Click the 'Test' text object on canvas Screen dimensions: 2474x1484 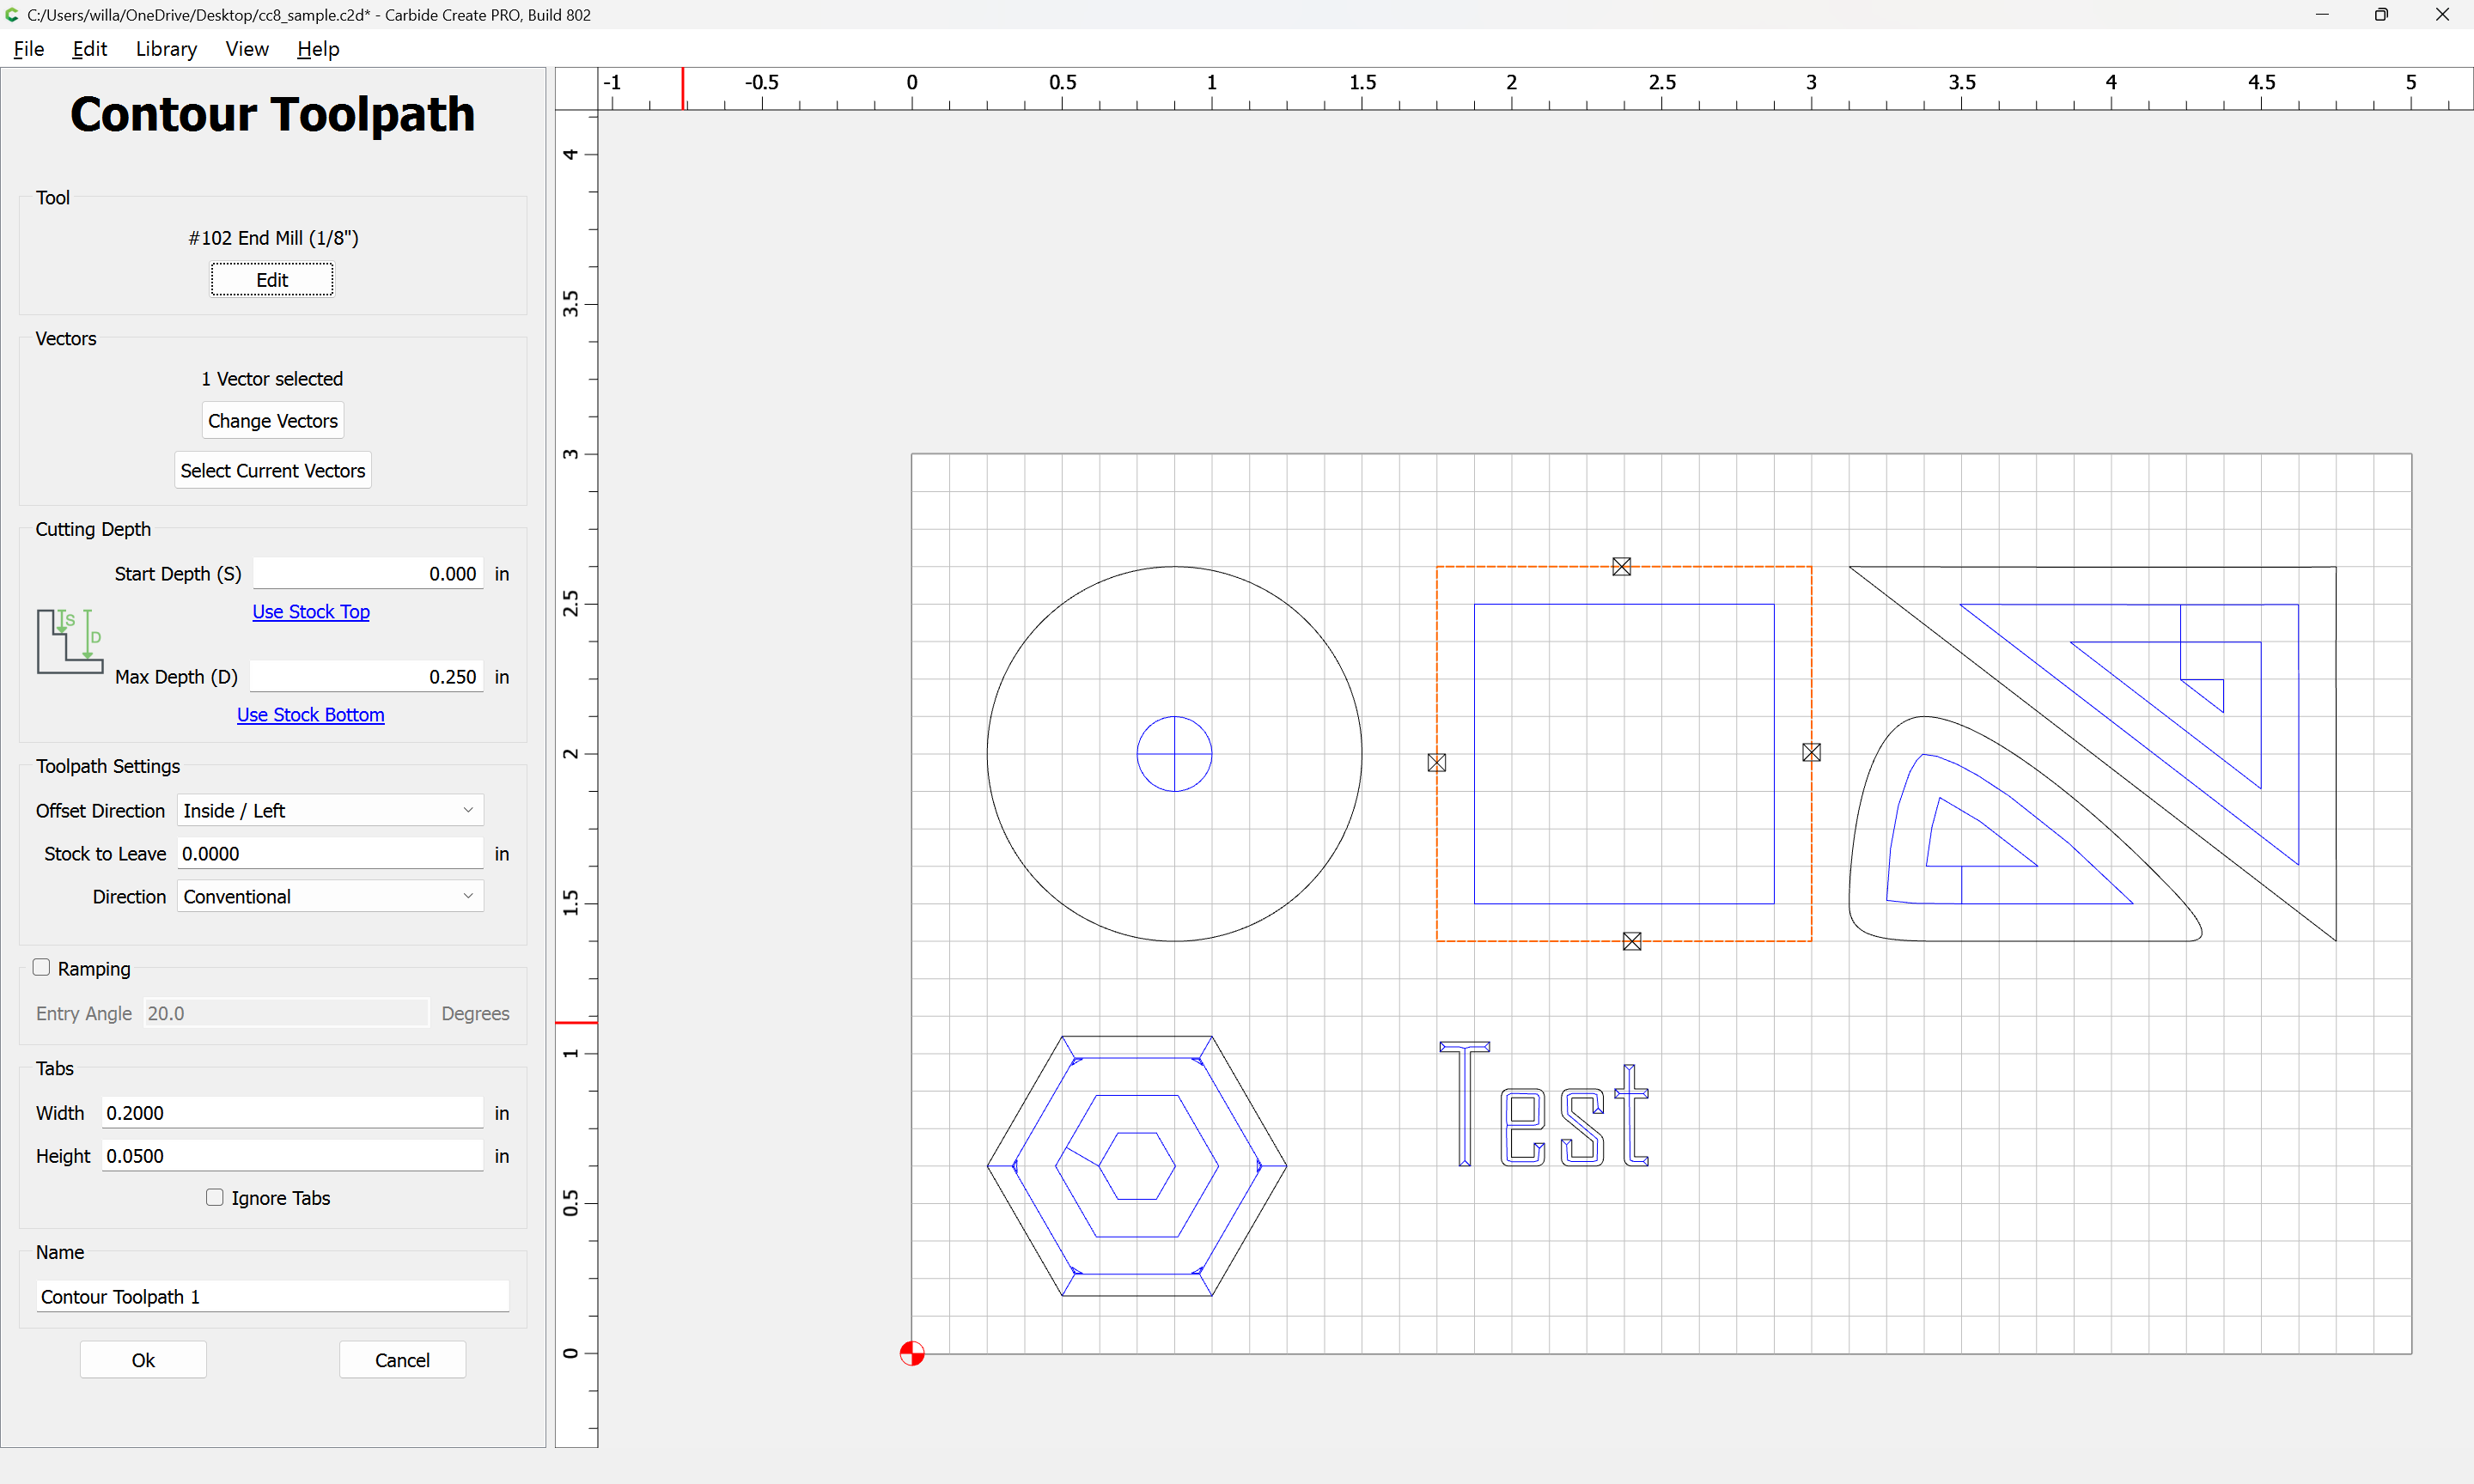pos(1543,1104)
